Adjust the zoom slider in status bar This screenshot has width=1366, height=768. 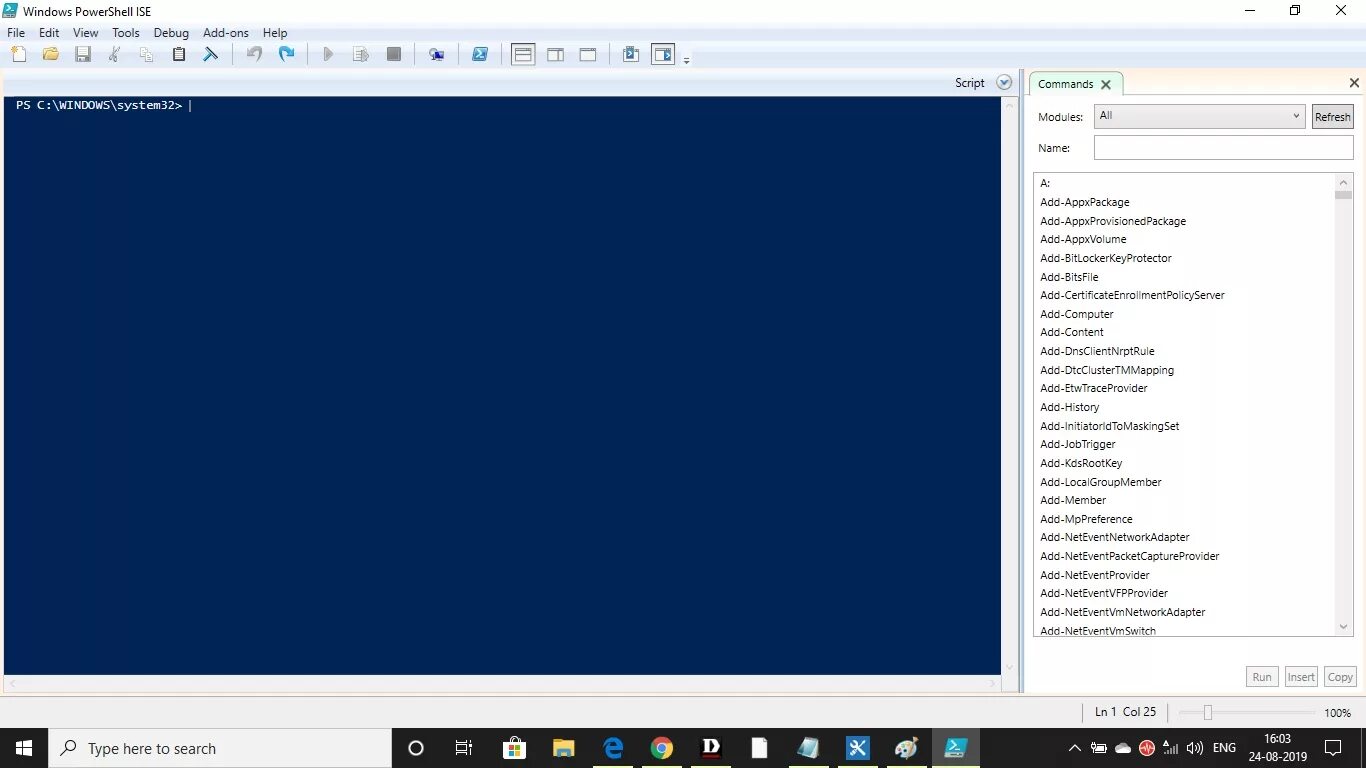1208,713
